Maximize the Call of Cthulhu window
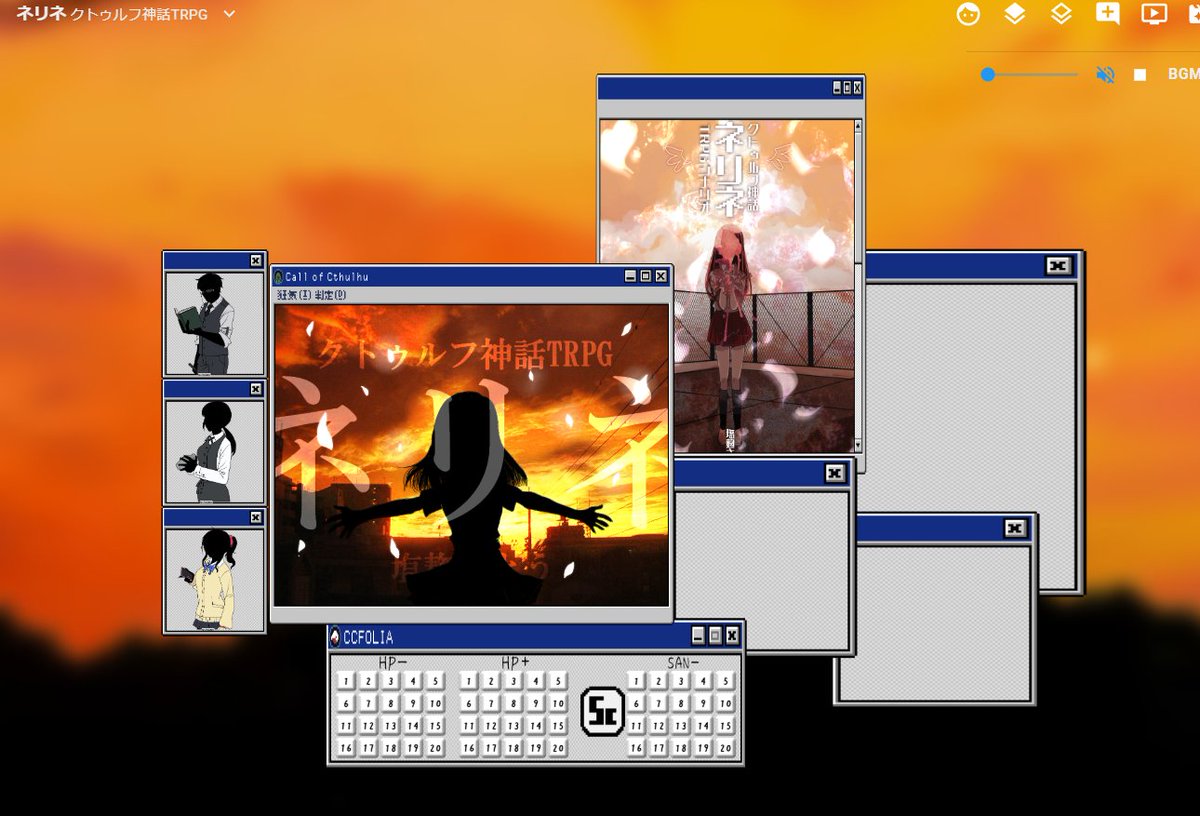Screen dimensions: 1200x816 pyautogui.click(x=645, y=276)
